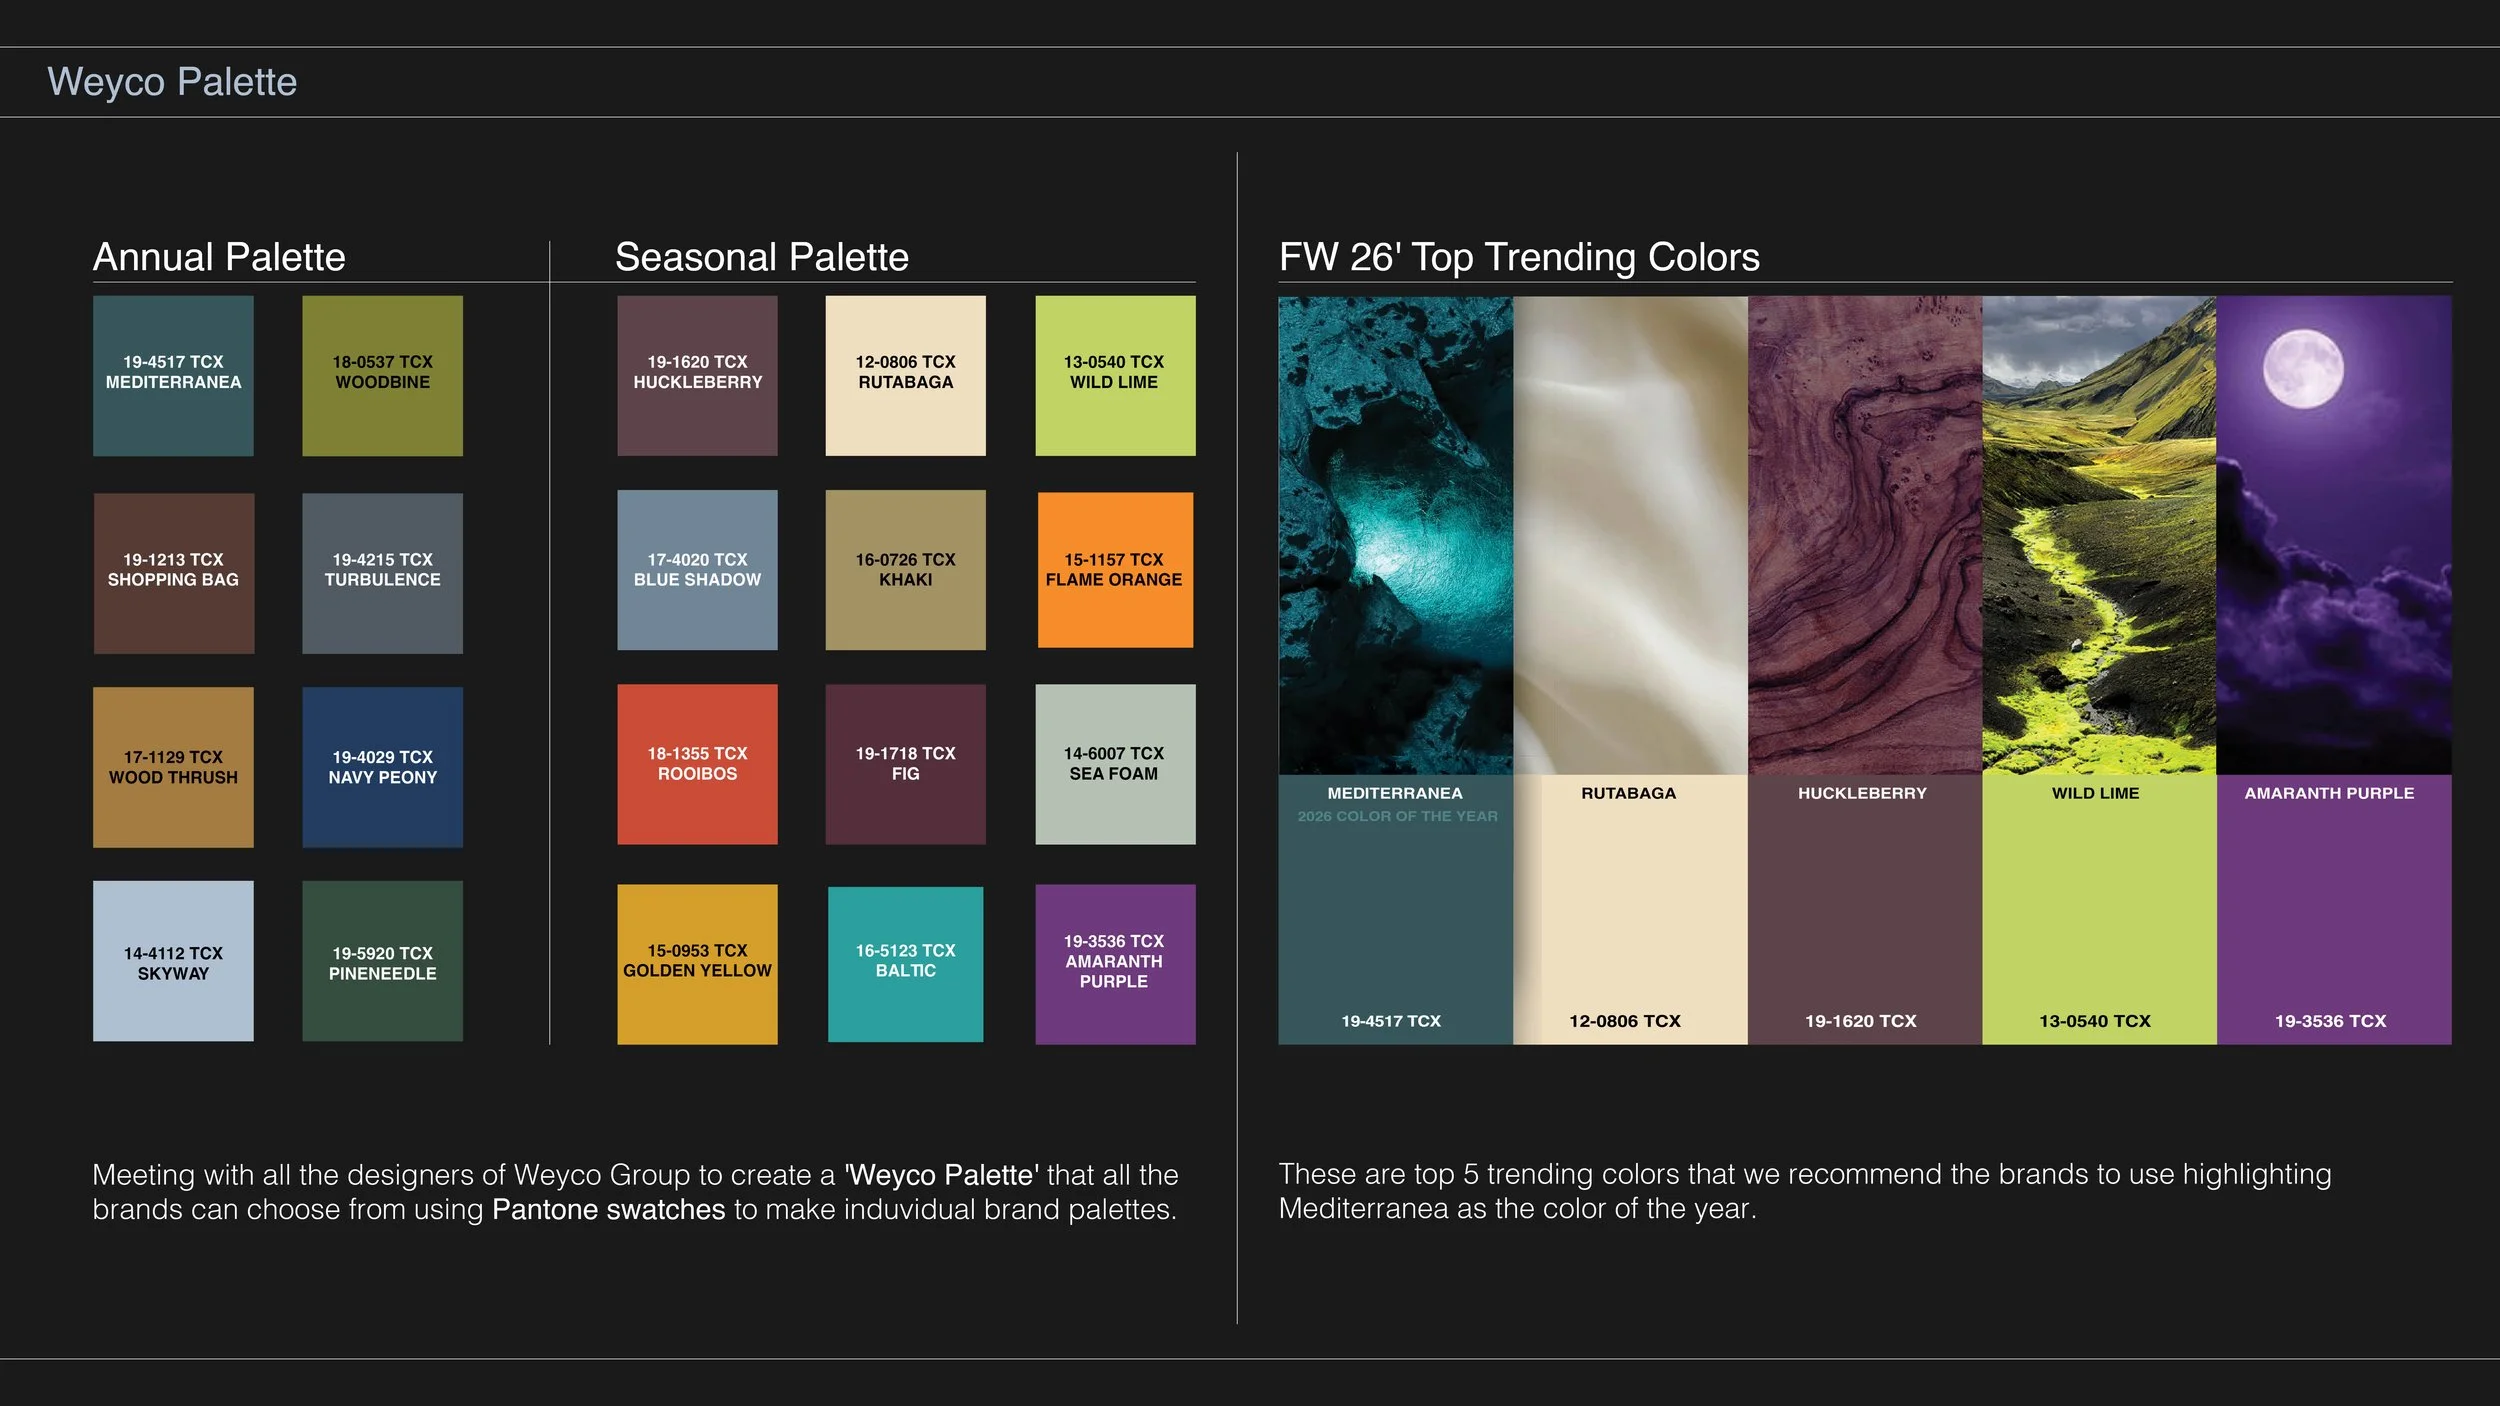Click the Mediterranea 19-4517 TCX swatch
Screen dimensions: 2500x1406
pos(173,375)
